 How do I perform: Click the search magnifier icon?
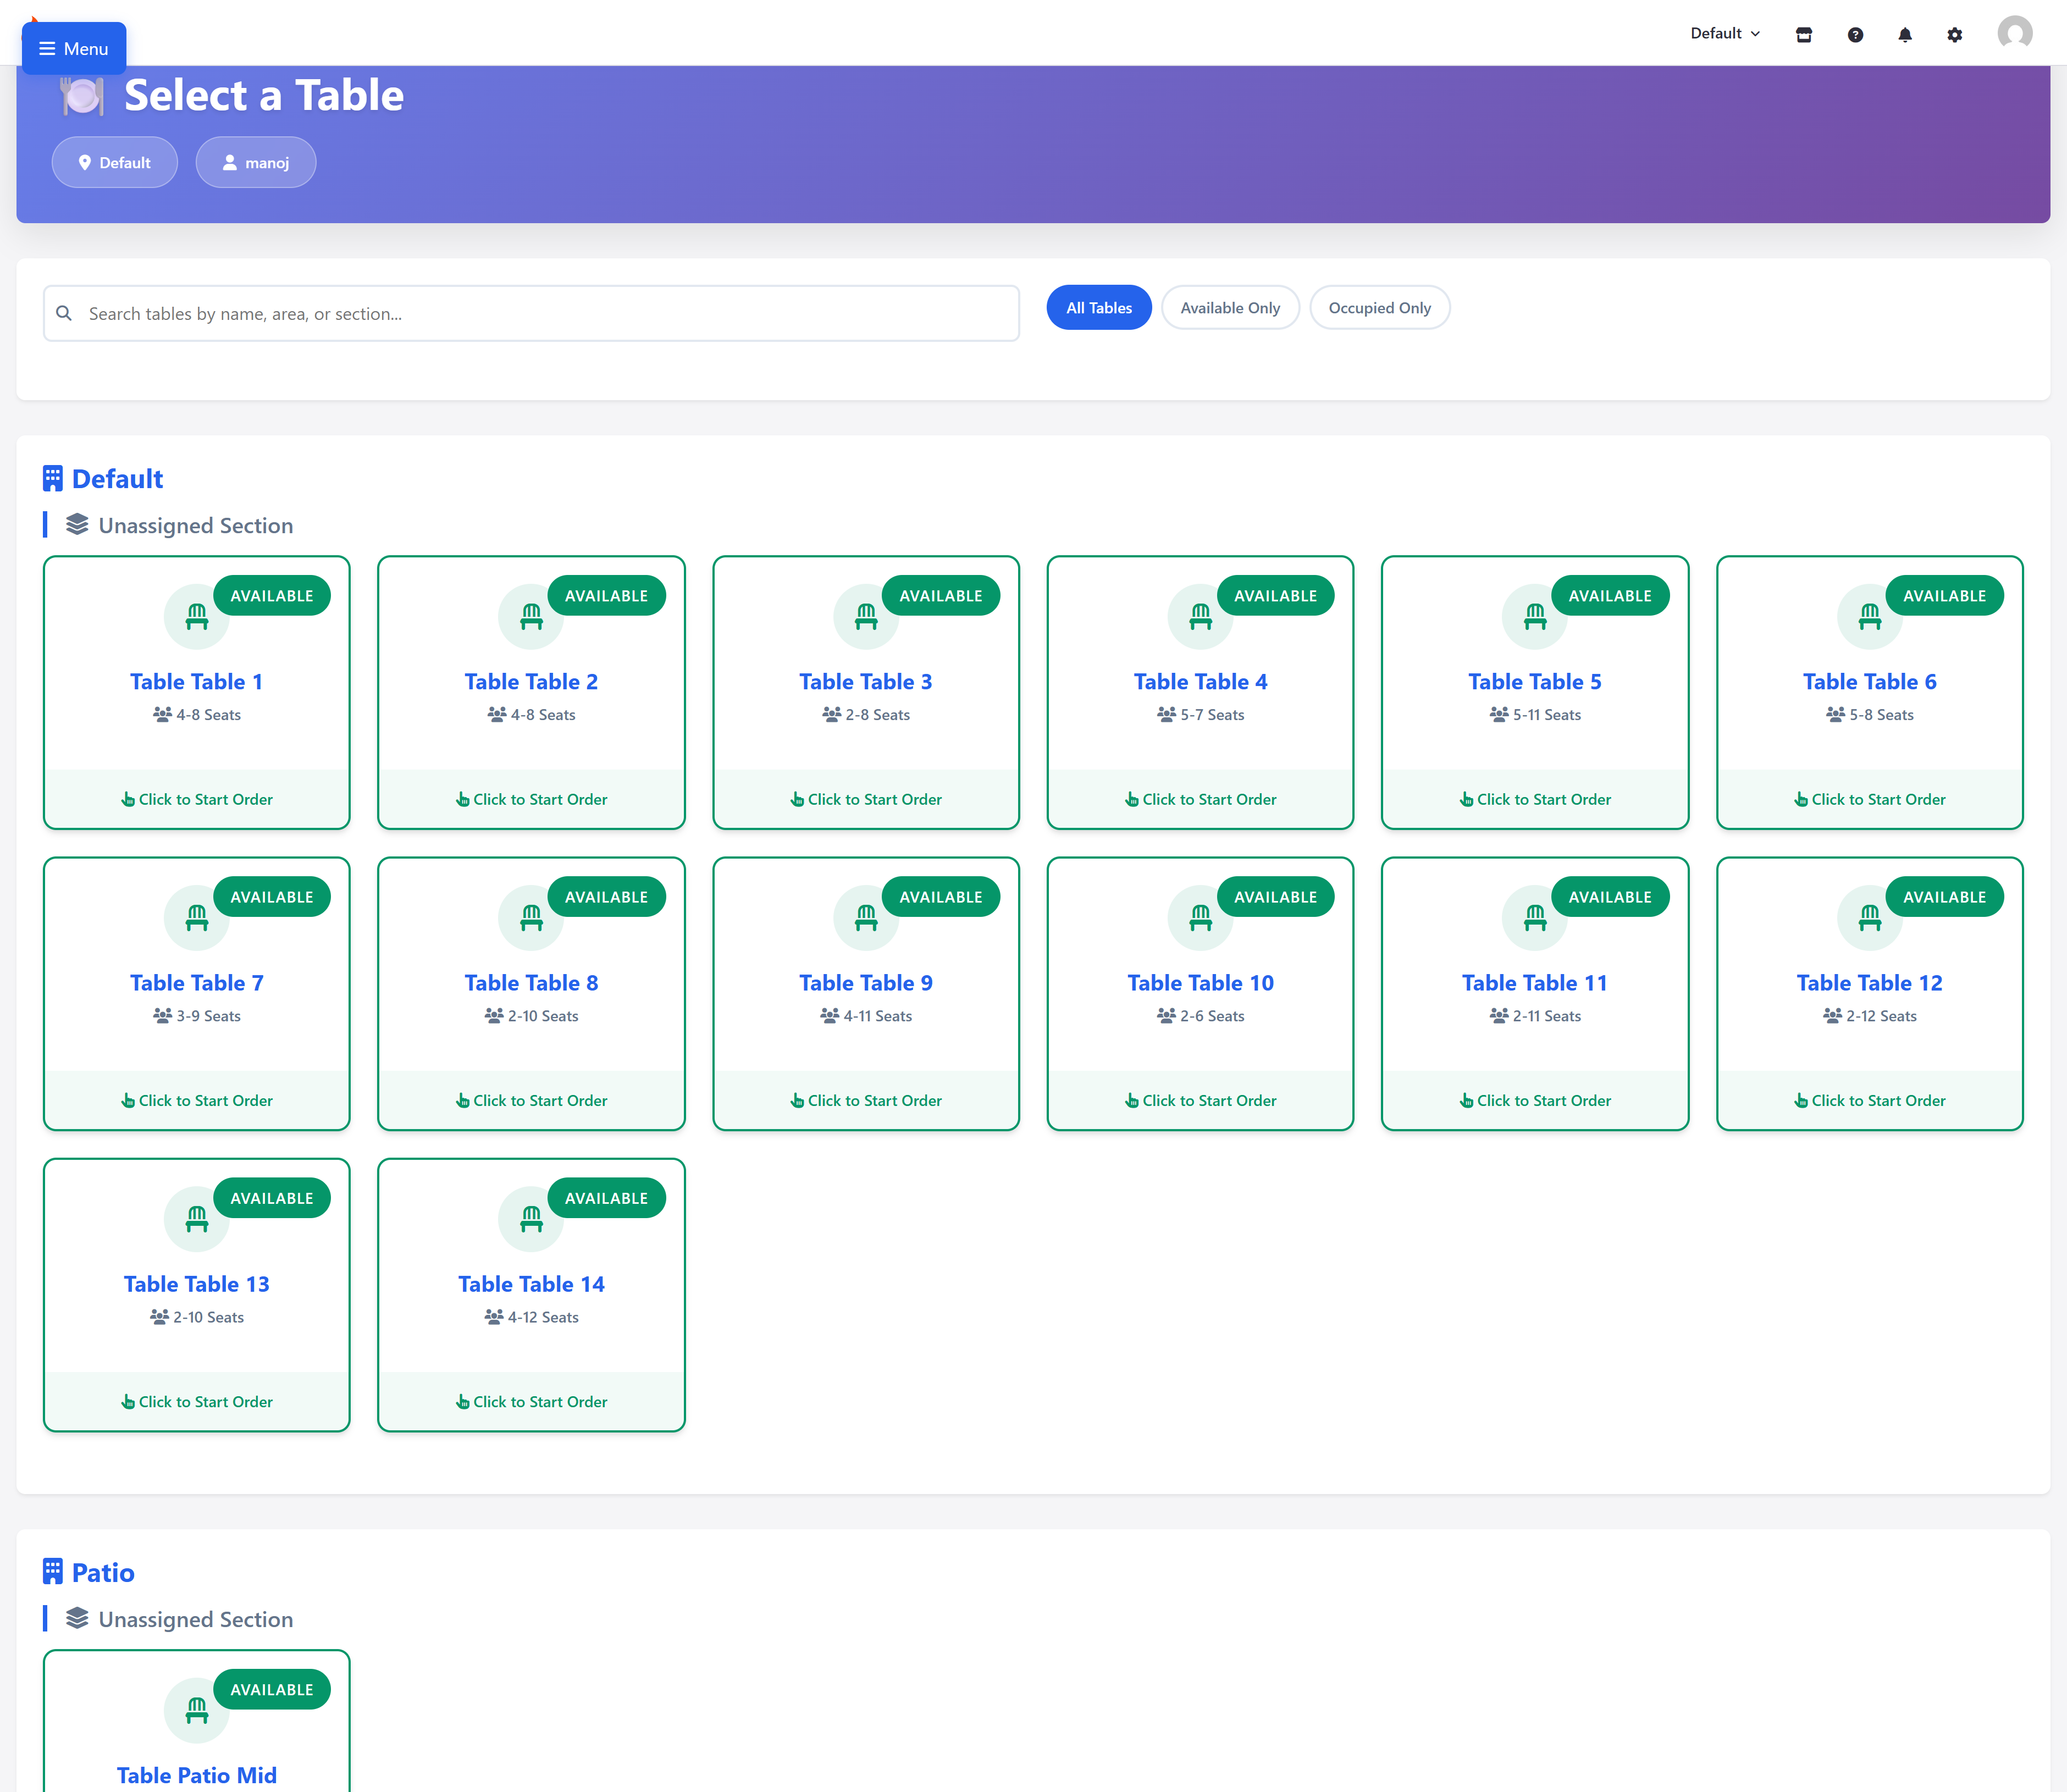coord(64,313)
